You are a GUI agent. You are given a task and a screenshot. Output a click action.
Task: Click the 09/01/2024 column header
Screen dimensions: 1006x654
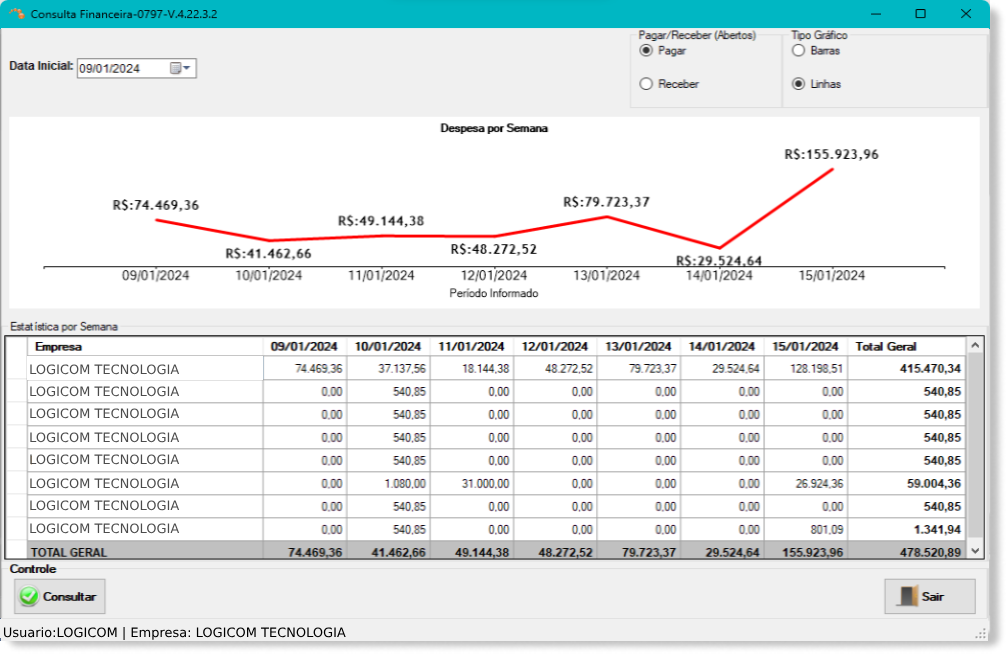click(x=304, y=347)
